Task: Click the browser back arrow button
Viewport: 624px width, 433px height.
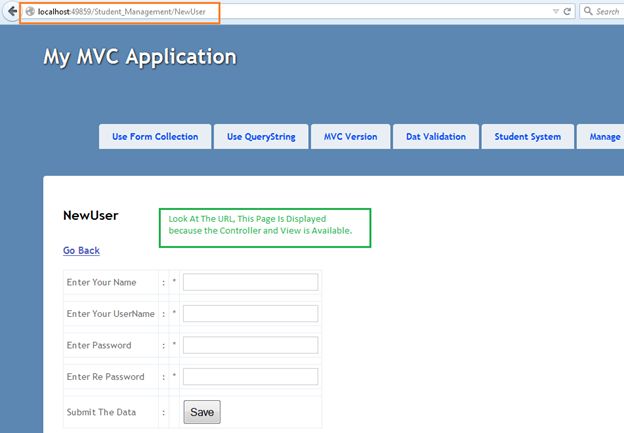Action: point(12,11)
